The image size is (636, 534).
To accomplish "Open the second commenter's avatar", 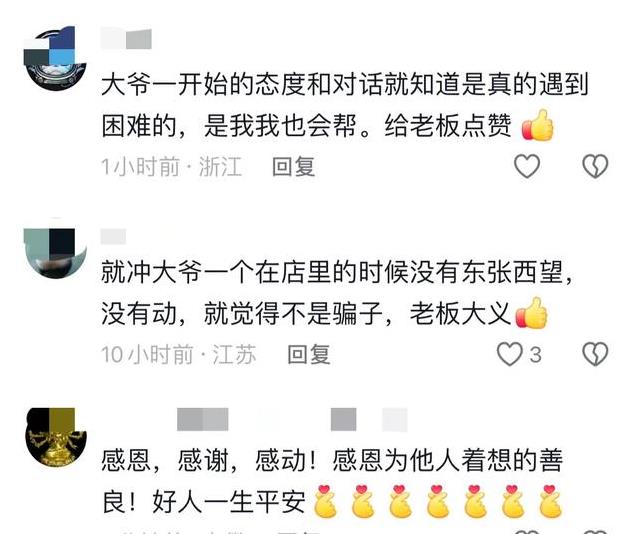I will coord(55,248).
